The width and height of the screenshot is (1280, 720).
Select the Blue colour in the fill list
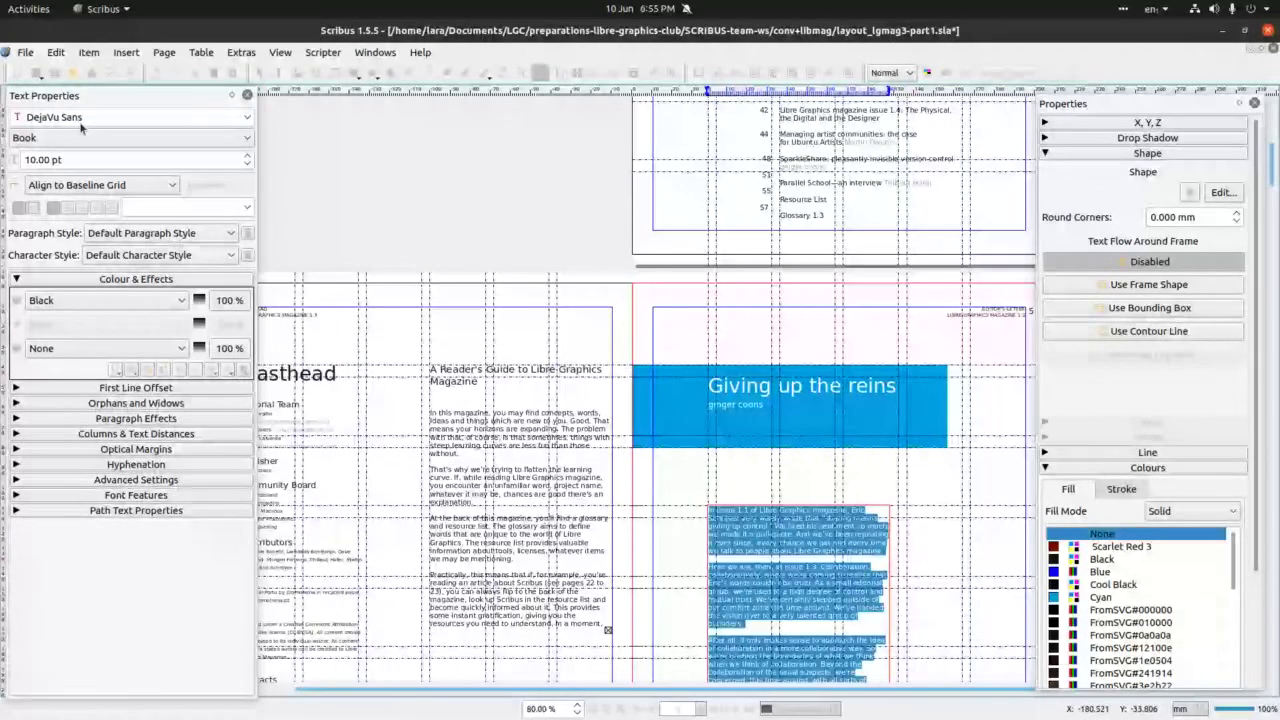1100,572
